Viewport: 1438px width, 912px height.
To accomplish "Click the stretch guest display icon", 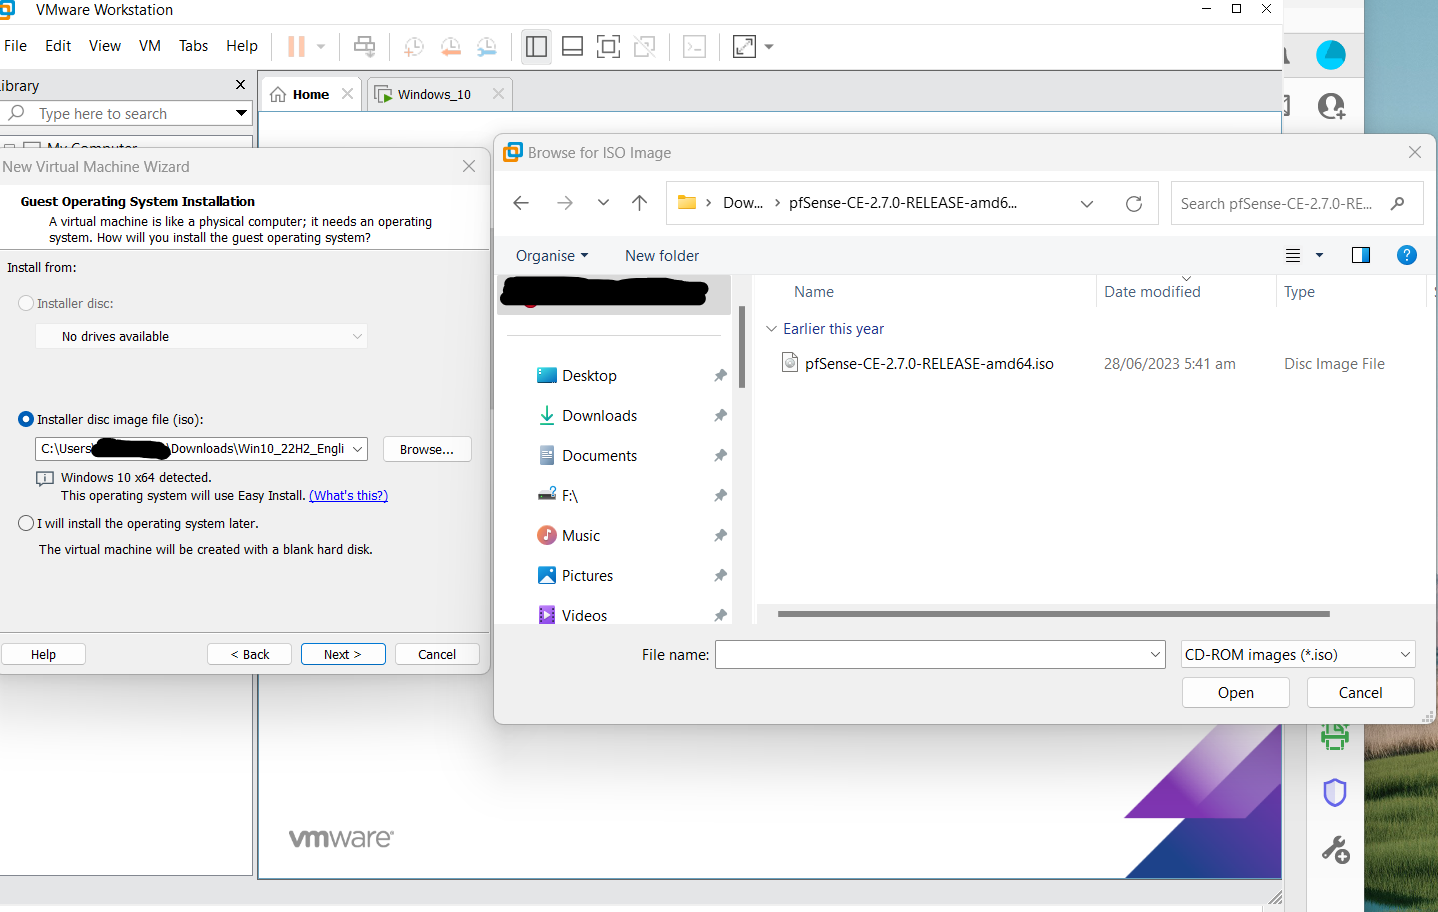I will point(744,46).
